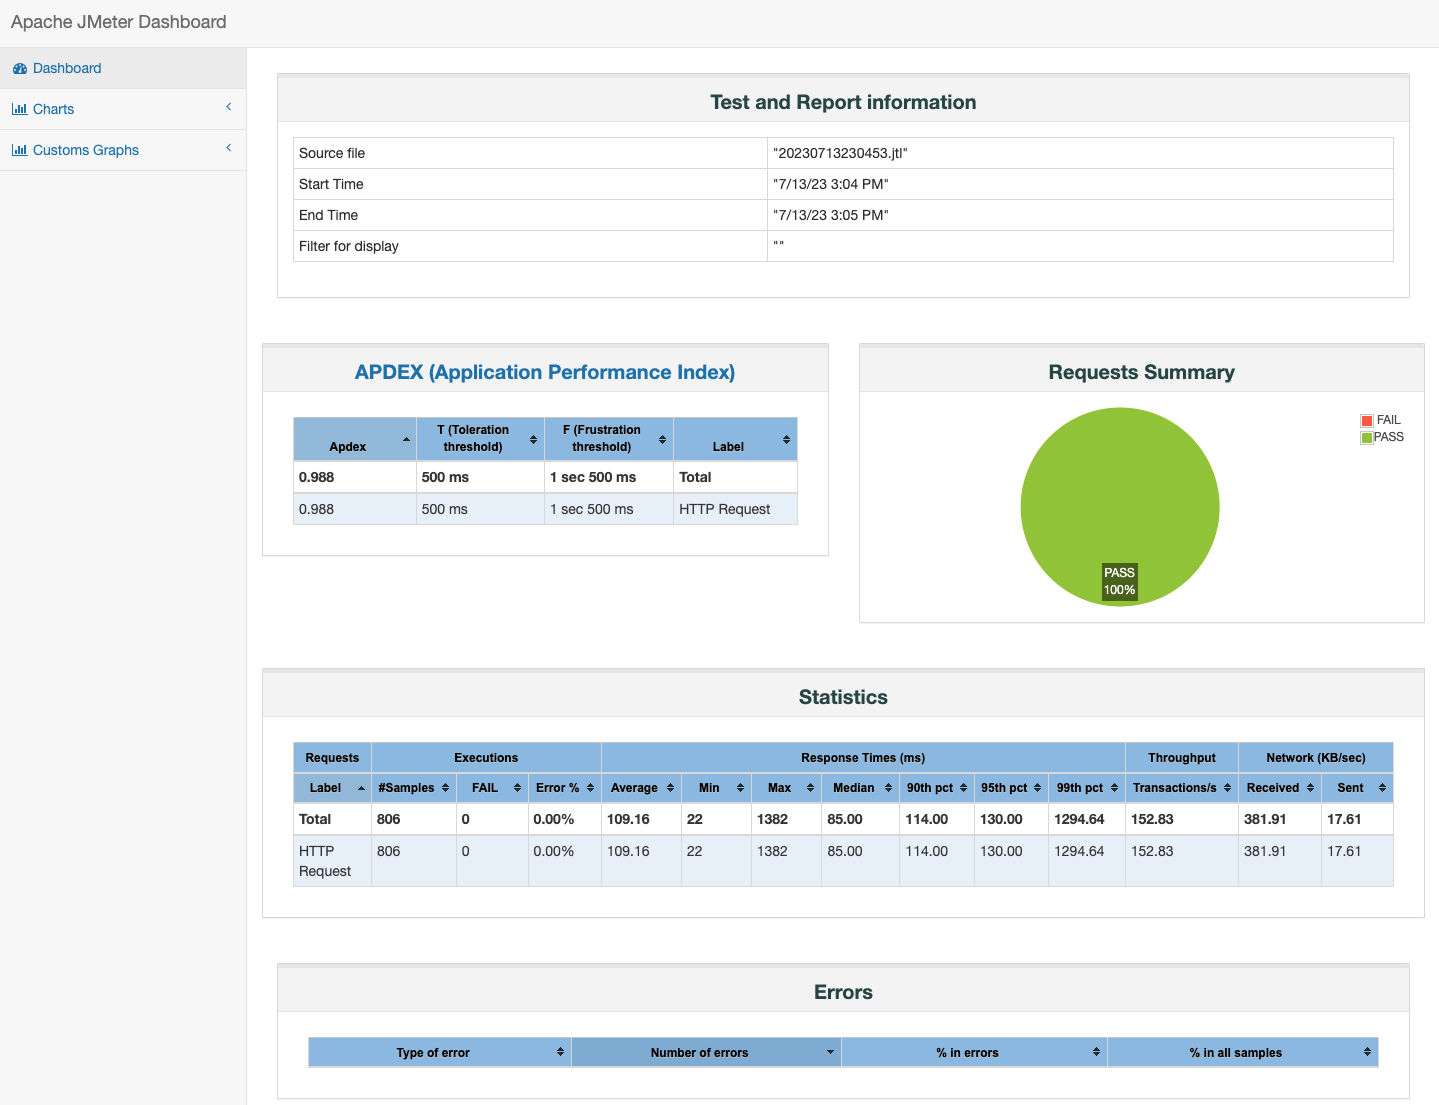Click the Requests Summary panel heading

pos(1142,372)
